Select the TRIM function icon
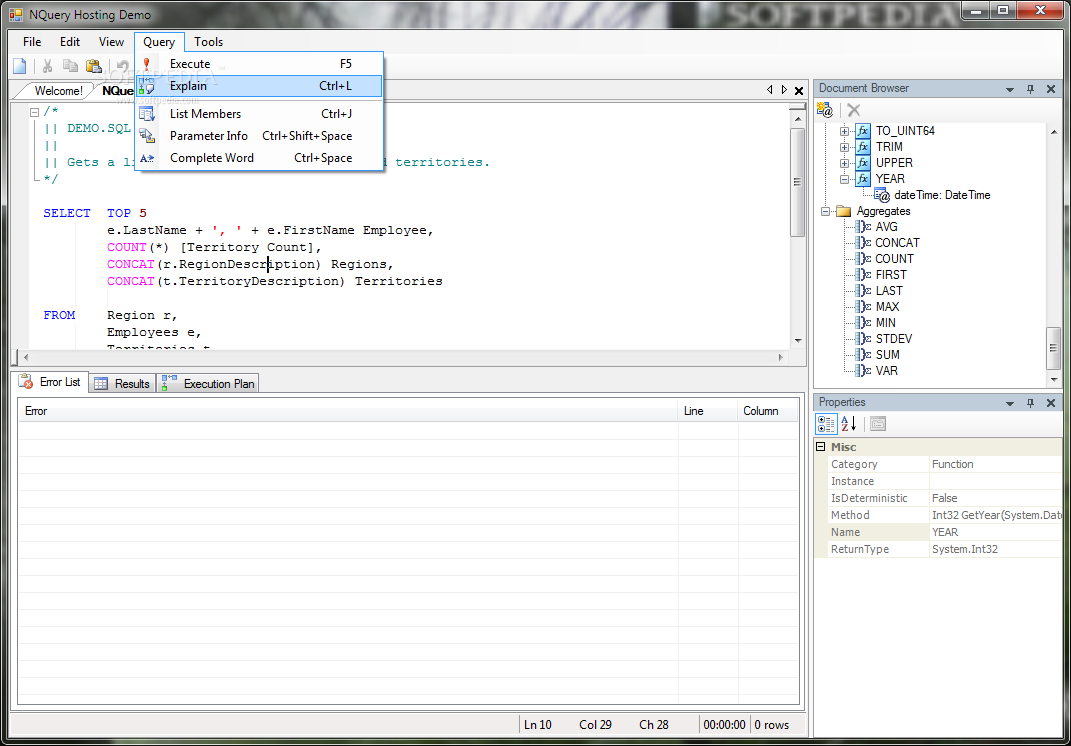This screenshot has width=1071, height=746. (863, 147)
